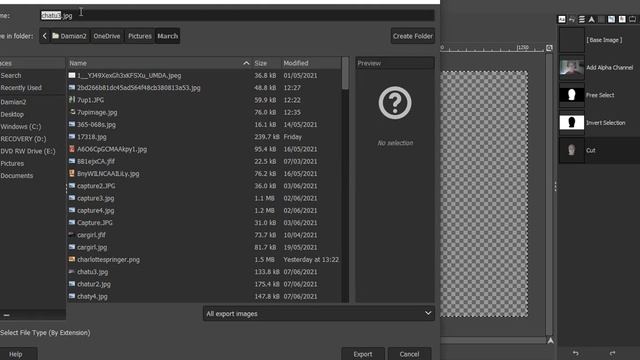Click the Export button
This screenshot has height=360, width=640.
[x=363, y=354]
